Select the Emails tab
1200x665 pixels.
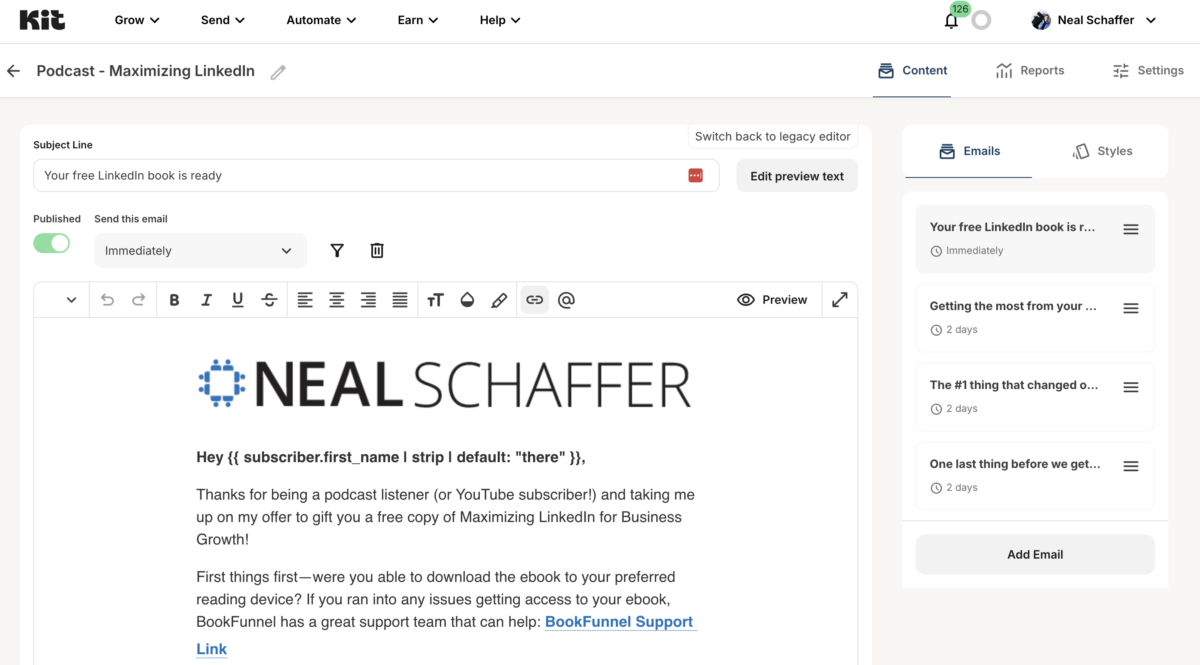(x=969, y=151)
